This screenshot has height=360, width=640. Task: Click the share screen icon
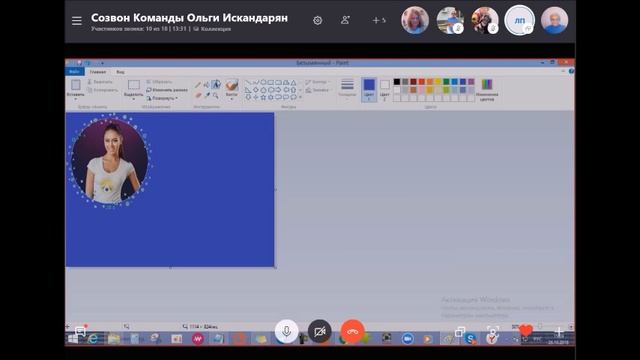460,331
